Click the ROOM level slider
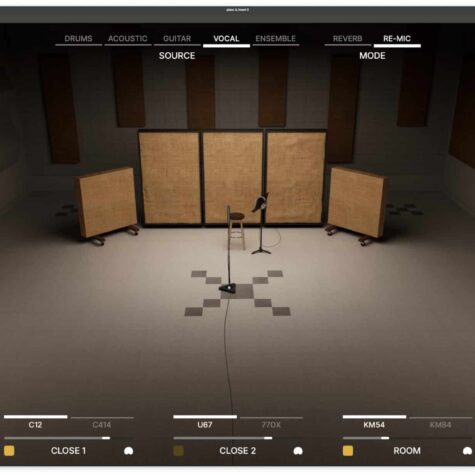This screenshot has height=475, width=475. pyautogui.click(x=407, y=438)
